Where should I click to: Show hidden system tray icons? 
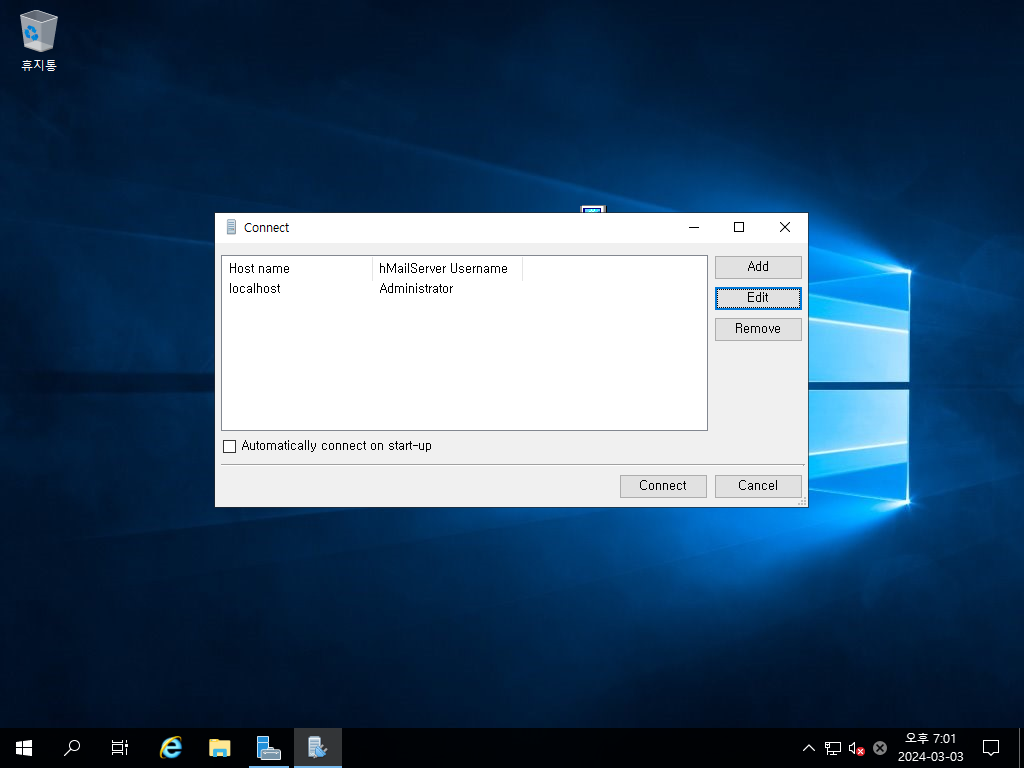[x=808, y=748]
